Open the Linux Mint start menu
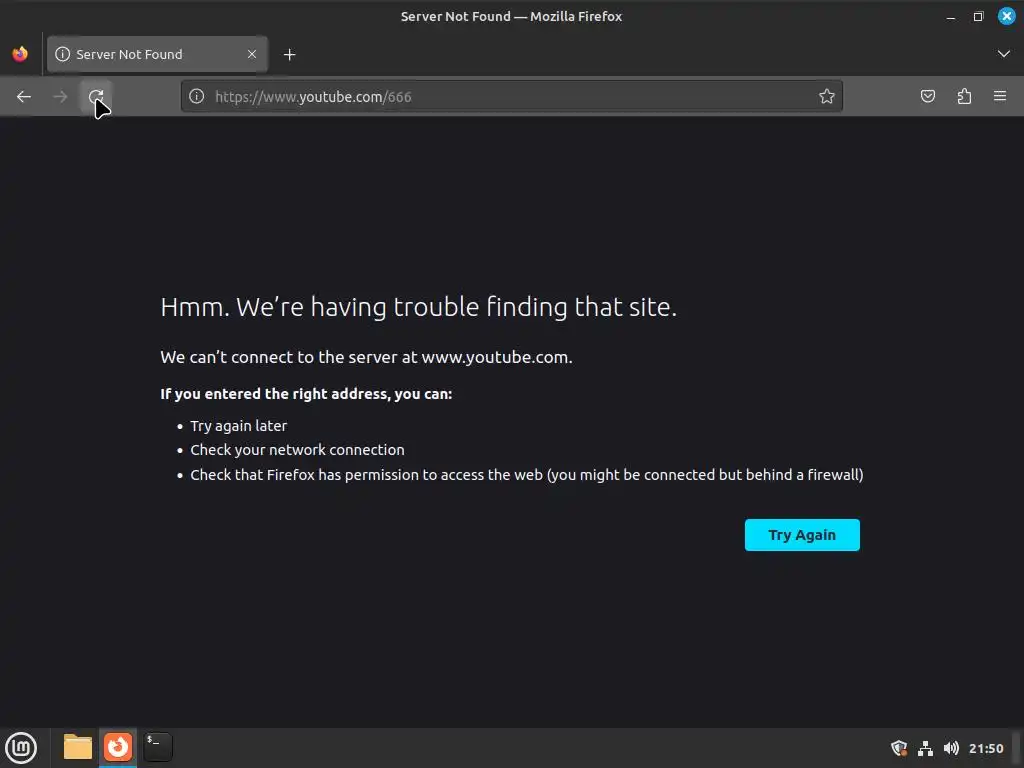Image resolution: width=1024 pixels, height=768 pixels. point(21,748)
